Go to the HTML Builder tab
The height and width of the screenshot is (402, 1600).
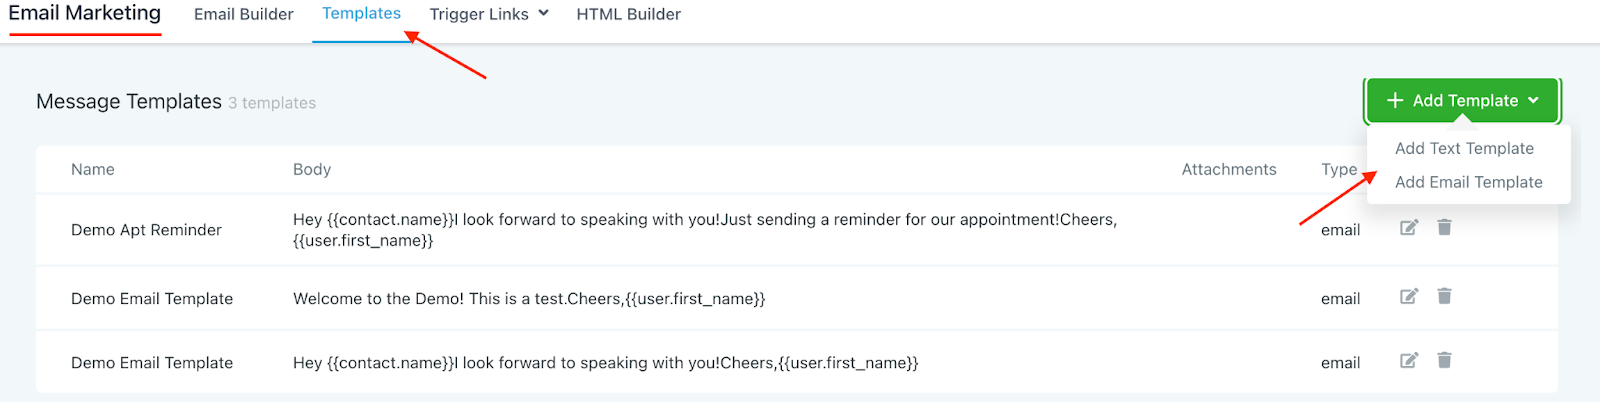click(628, 15)
